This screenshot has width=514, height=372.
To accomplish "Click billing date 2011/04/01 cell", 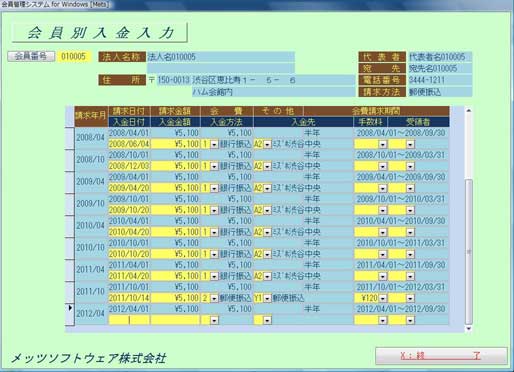I will tap(129, 265).
